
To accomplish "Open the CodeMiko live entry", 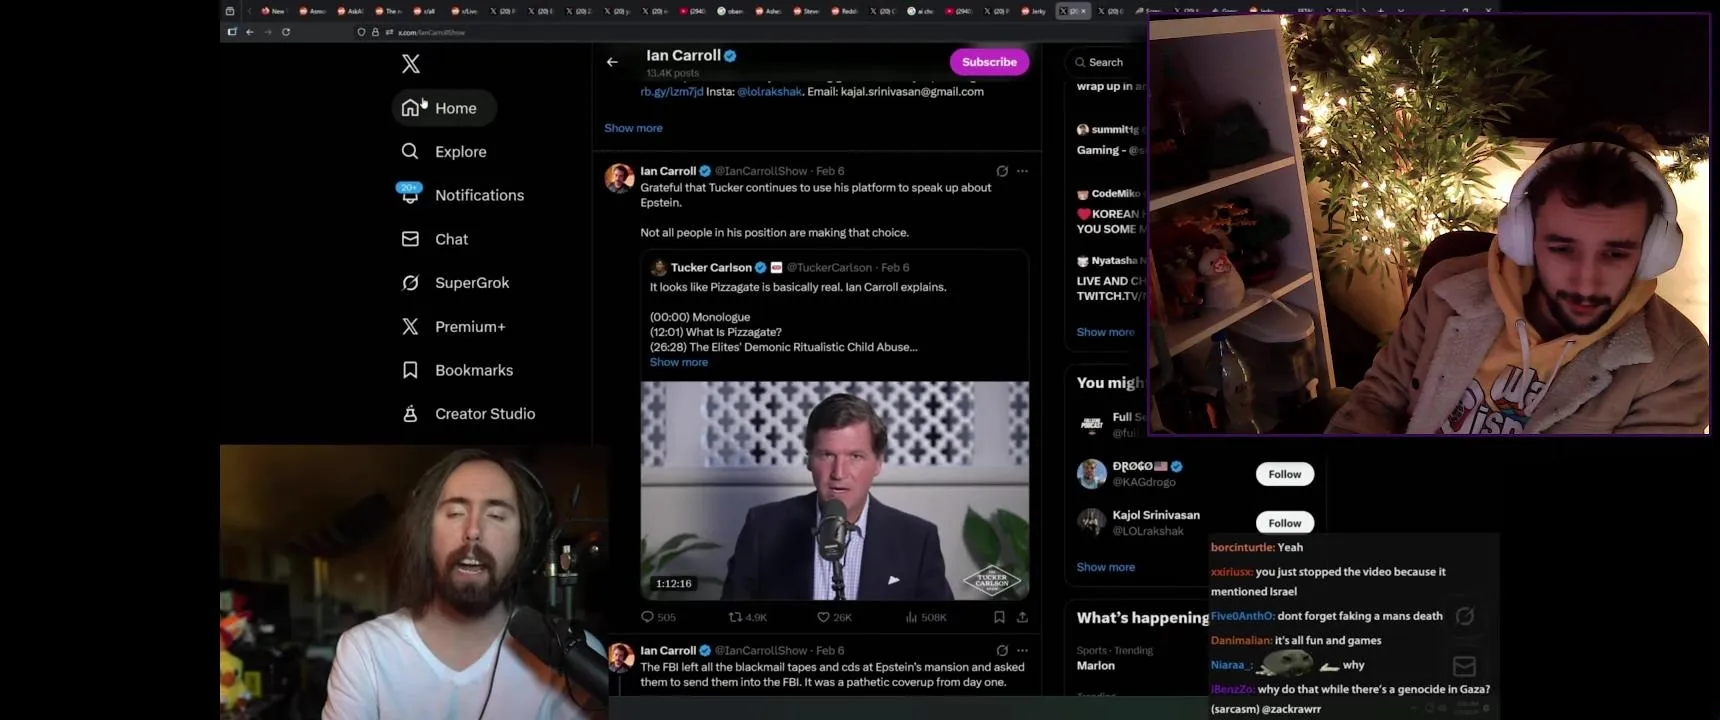I will coord(1110,211).
